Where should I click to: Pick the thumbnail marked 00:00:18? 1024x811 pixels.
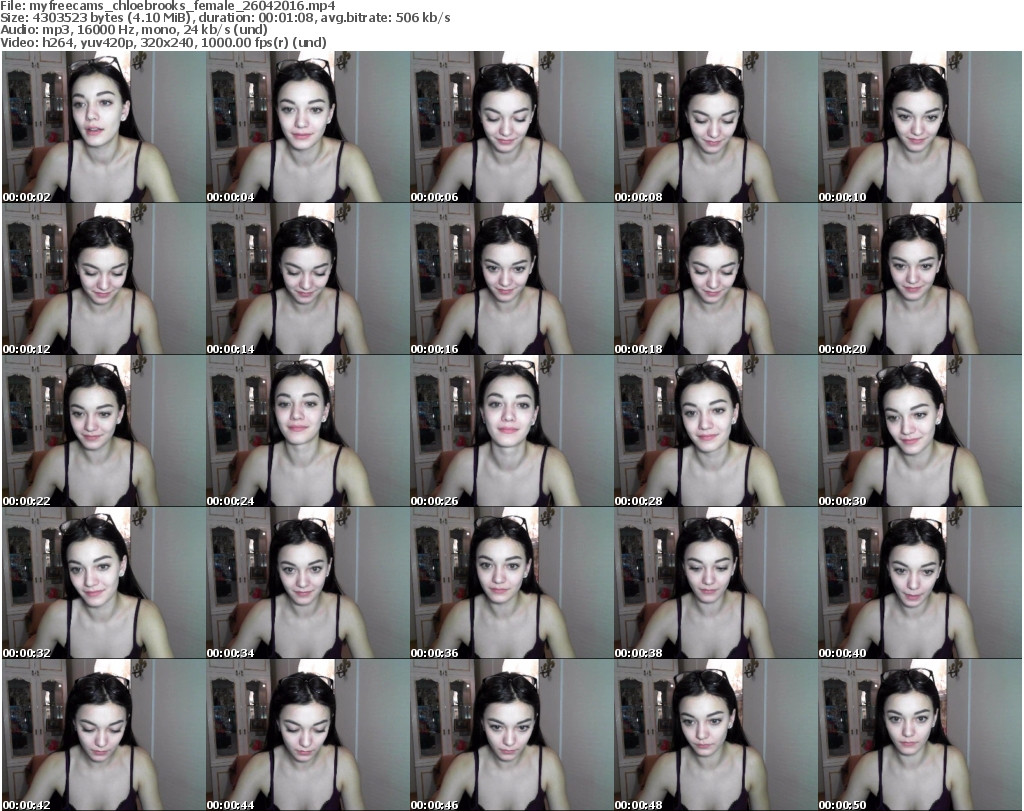[x=716, y=279]
